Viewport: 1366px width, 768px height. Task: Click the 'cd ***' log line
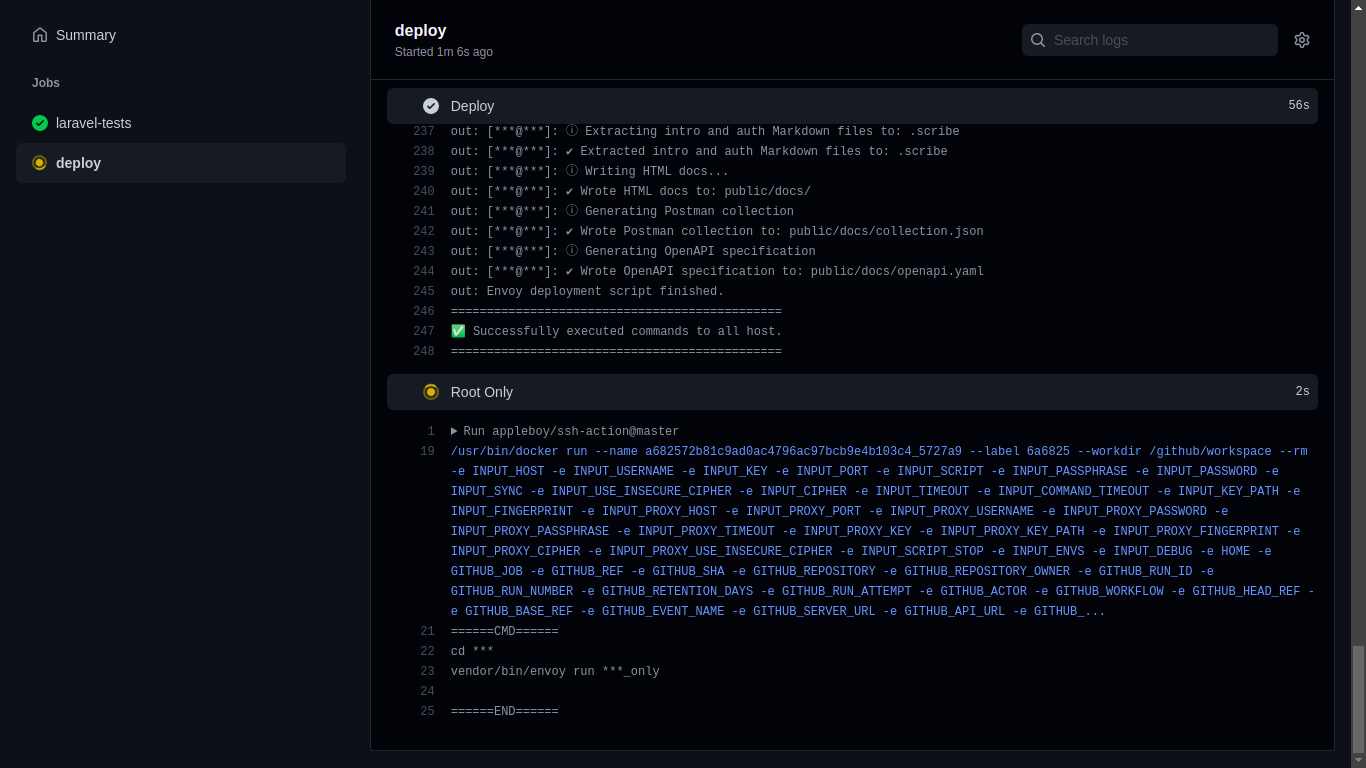(x=472, y=651)
